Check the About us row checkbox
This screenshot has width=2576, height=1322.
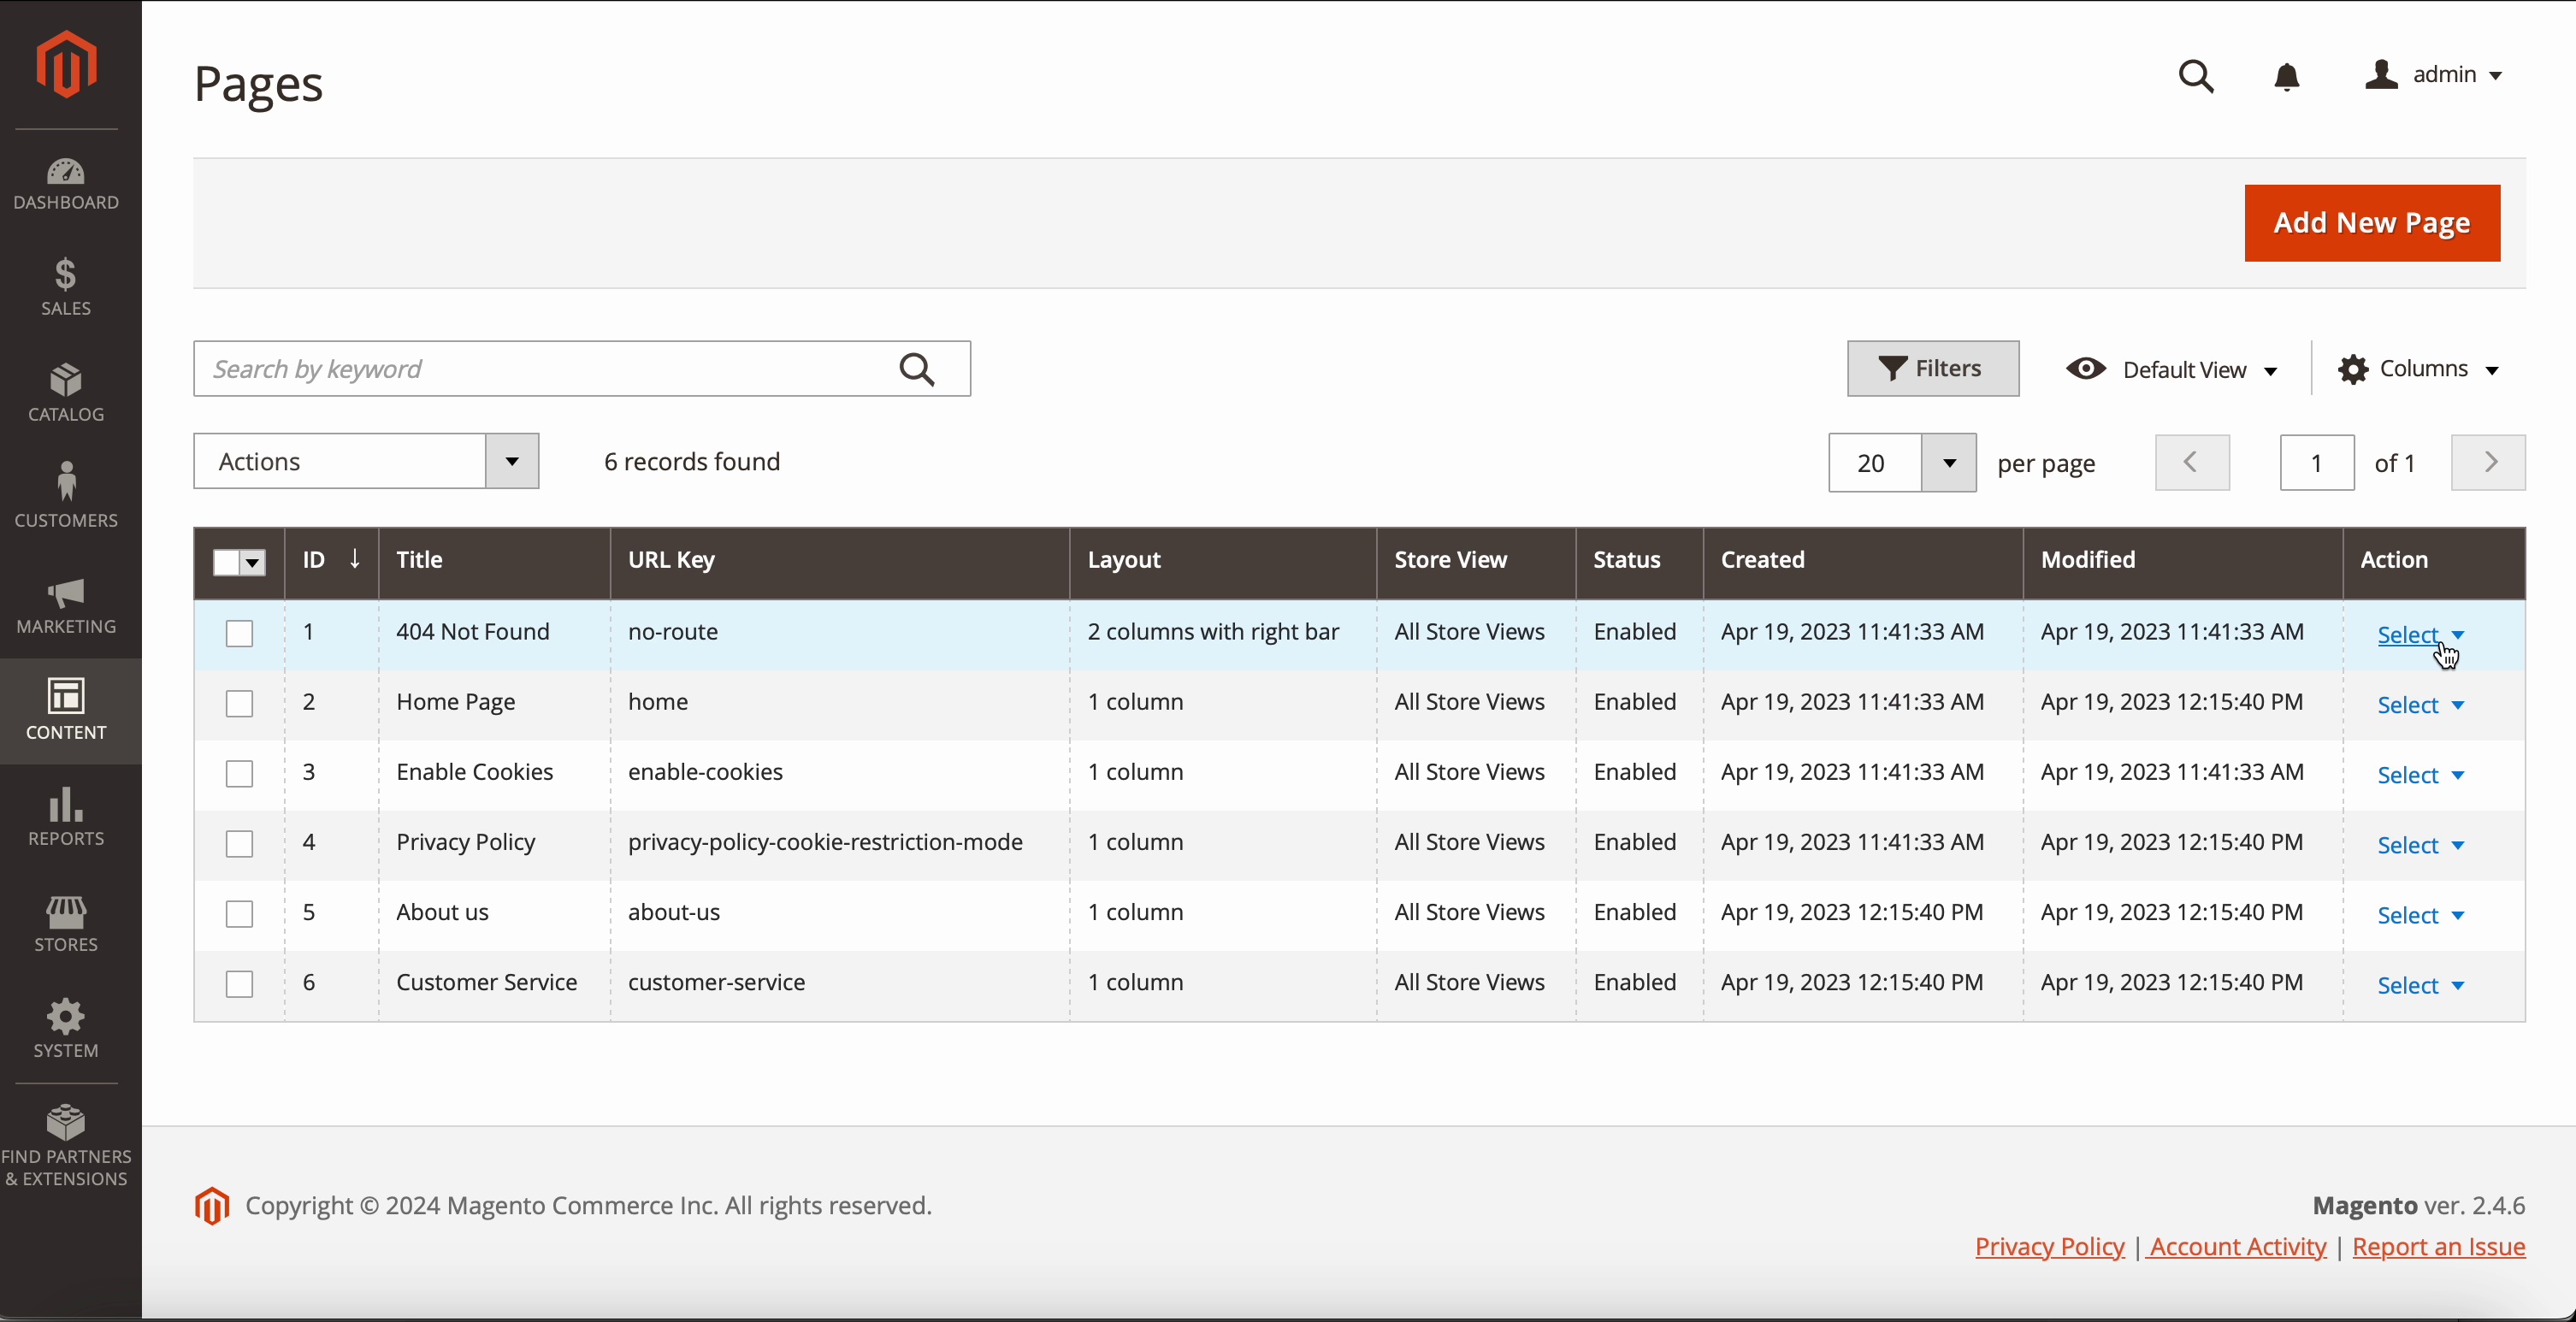(x=239, y=914)
